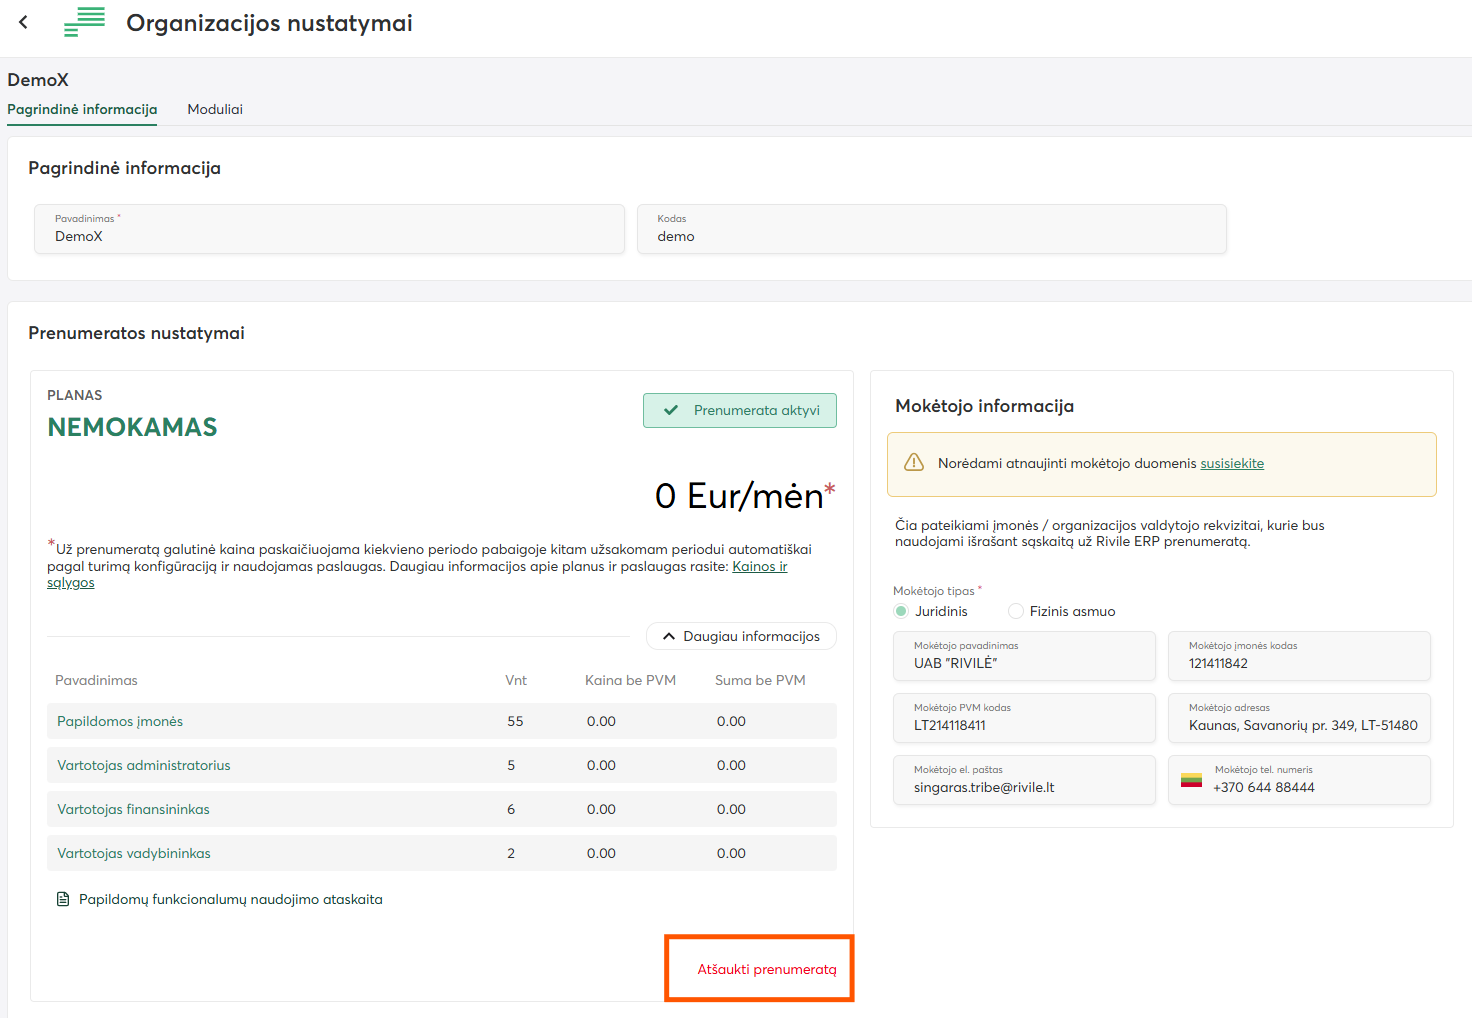Screen dimensions: 1472x1018
Task: Click the Mokėtojo PVM kodas field
Action: tap(1024, 718)
